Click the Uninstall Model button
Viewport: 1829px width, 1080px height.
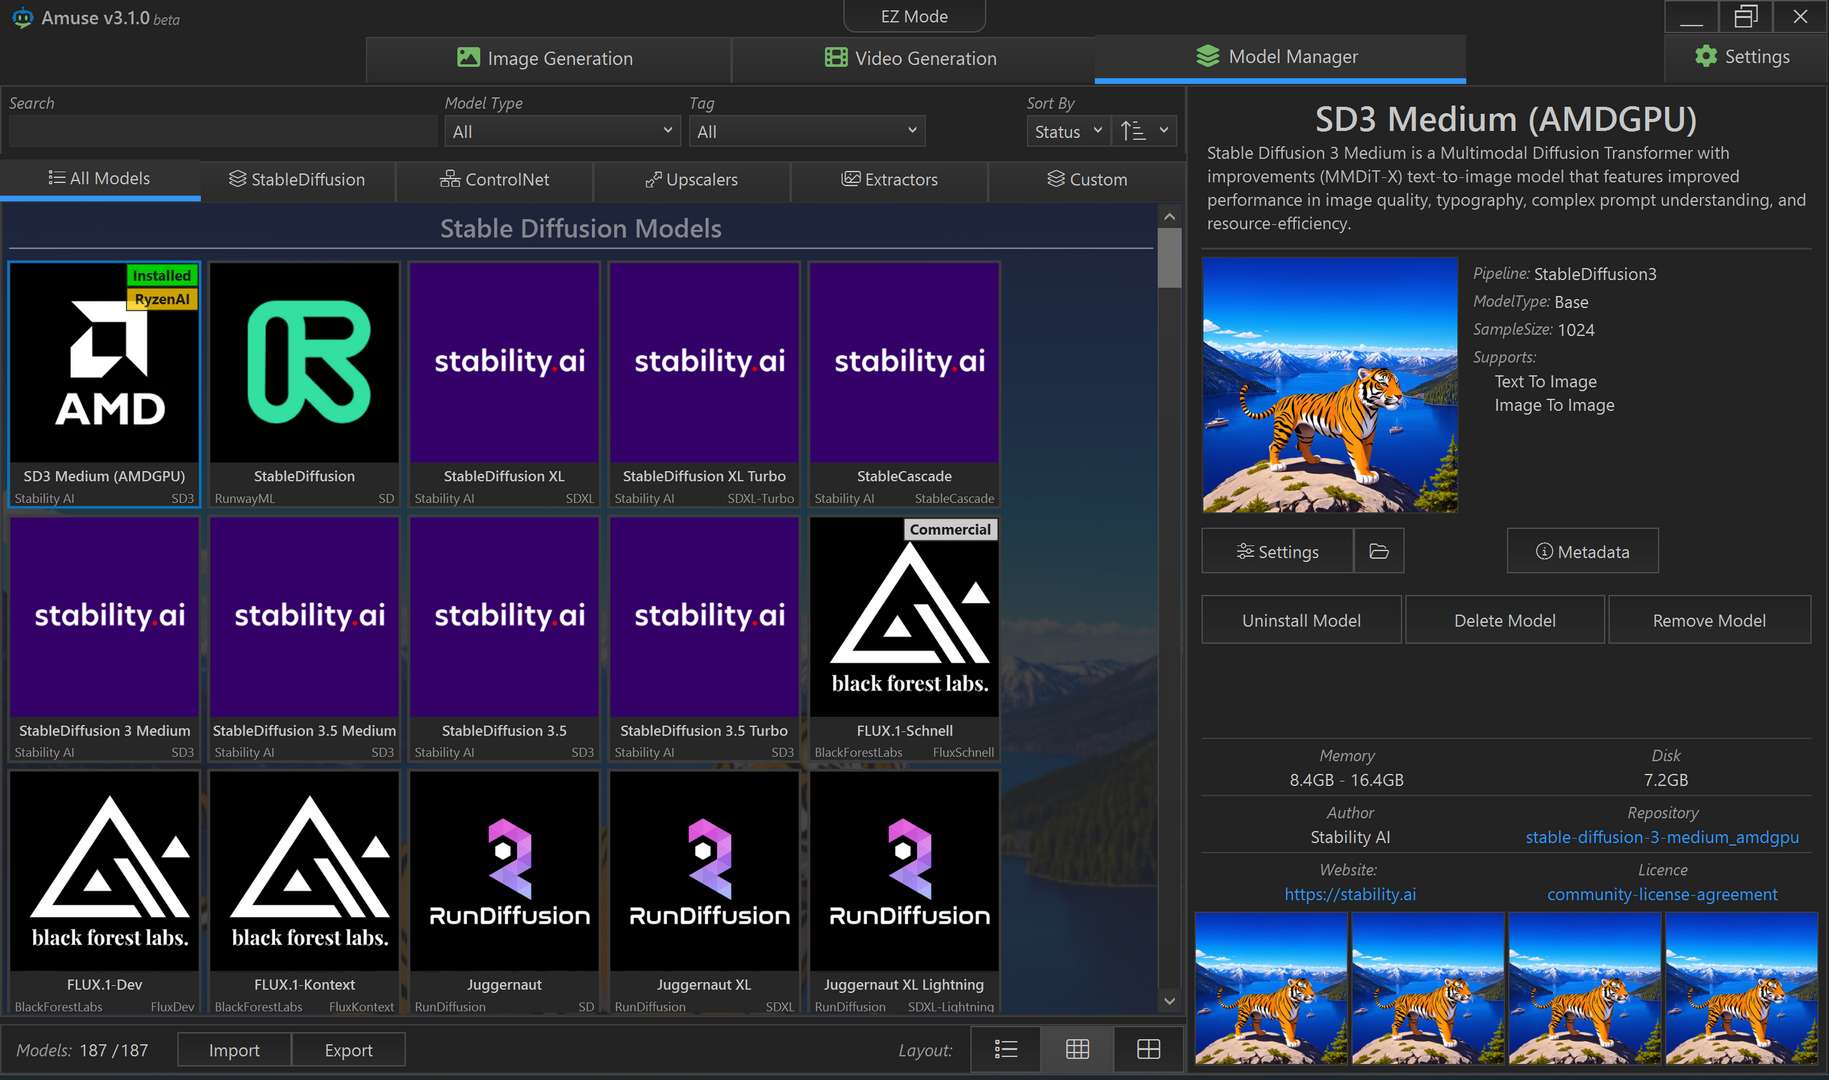(1301, 620)
